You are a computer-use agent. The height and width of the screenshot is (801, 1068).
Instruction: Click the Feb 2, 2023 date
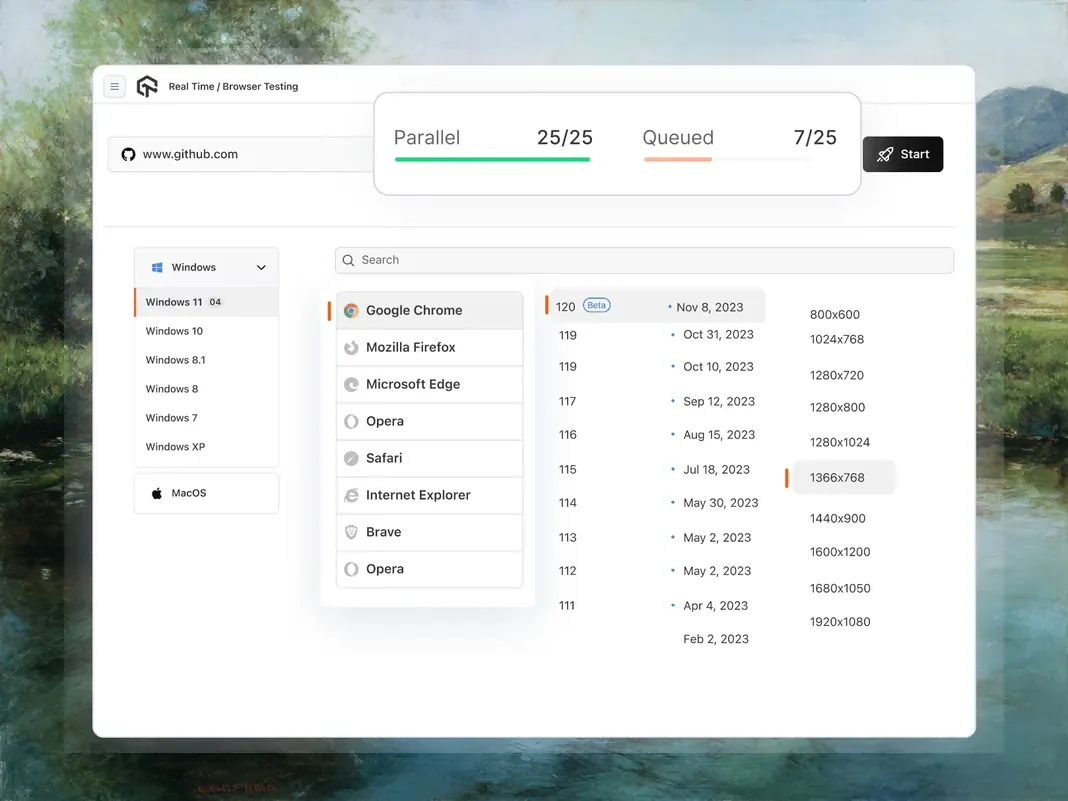pos(716,640)
